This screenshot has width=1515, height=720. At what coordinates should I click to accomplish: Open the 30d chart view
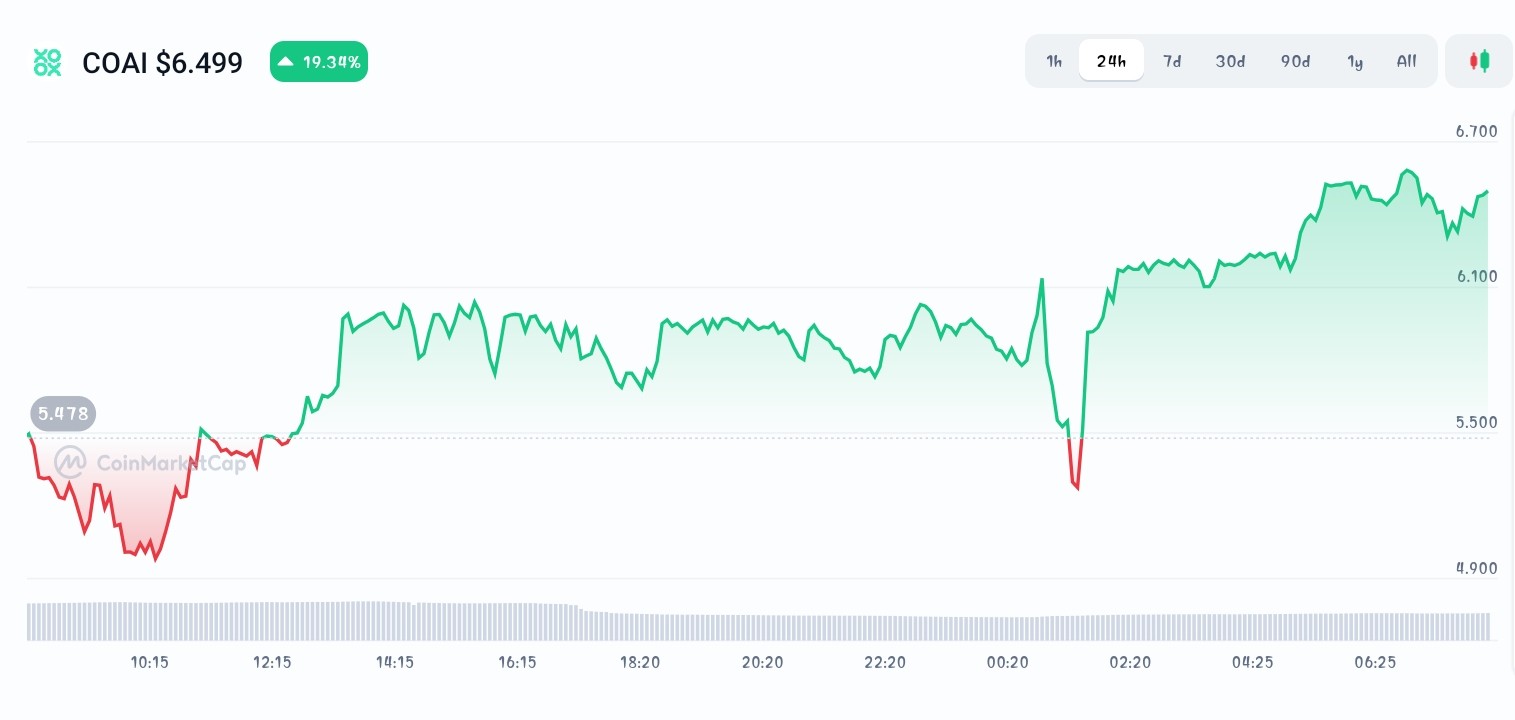pyautogui.click(x=1230, y=61)
